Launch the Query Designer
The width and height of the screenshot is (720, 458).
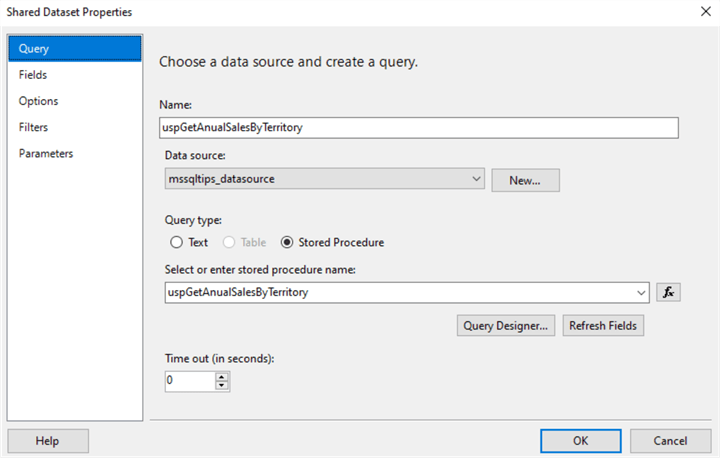[x=506, y=325]
